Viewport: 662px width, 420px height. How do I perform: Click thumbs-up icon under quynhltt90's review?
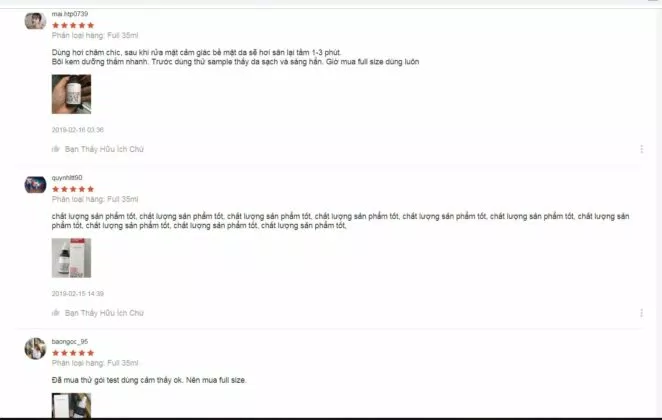tap(55, 313)
